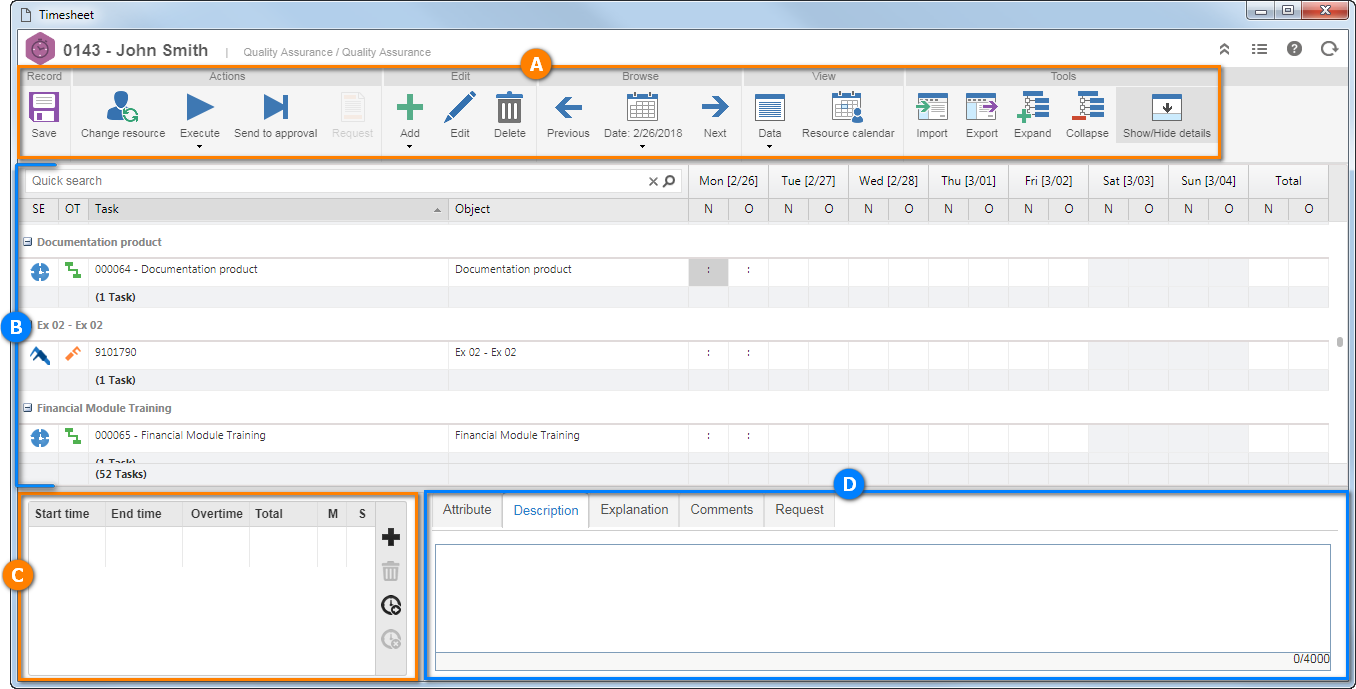Sort by the Task column header
Screen dimensions: 1356x689
click(x=268, y=209)
